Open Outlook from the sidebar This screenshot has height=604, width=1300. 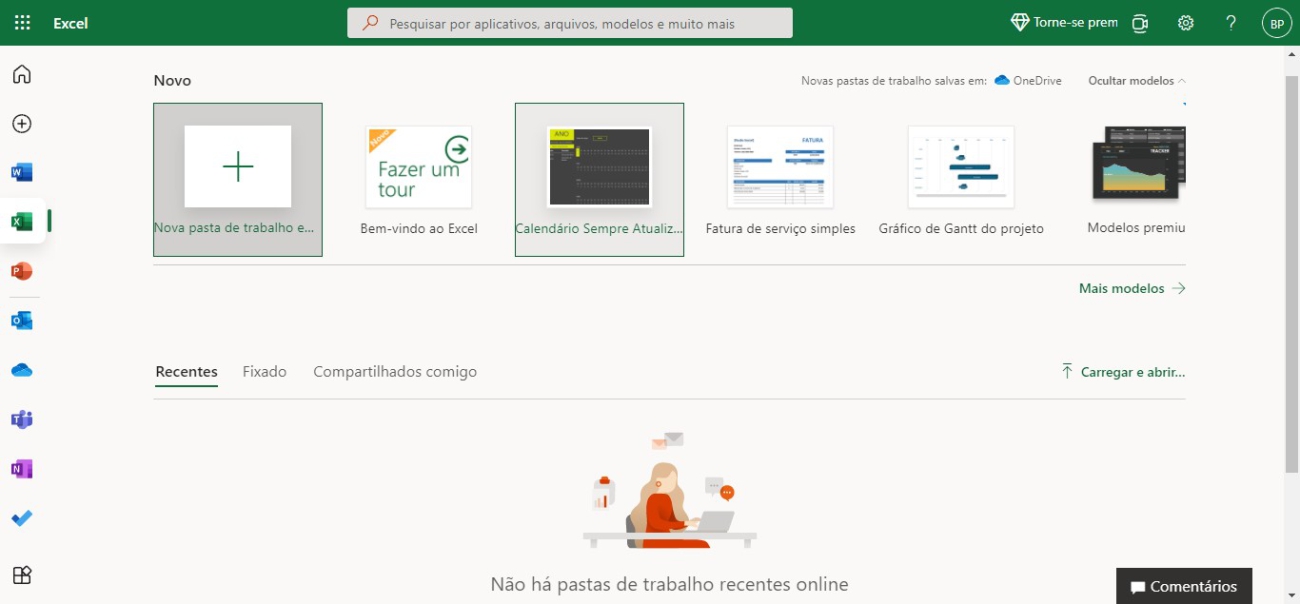click(22, 320)
